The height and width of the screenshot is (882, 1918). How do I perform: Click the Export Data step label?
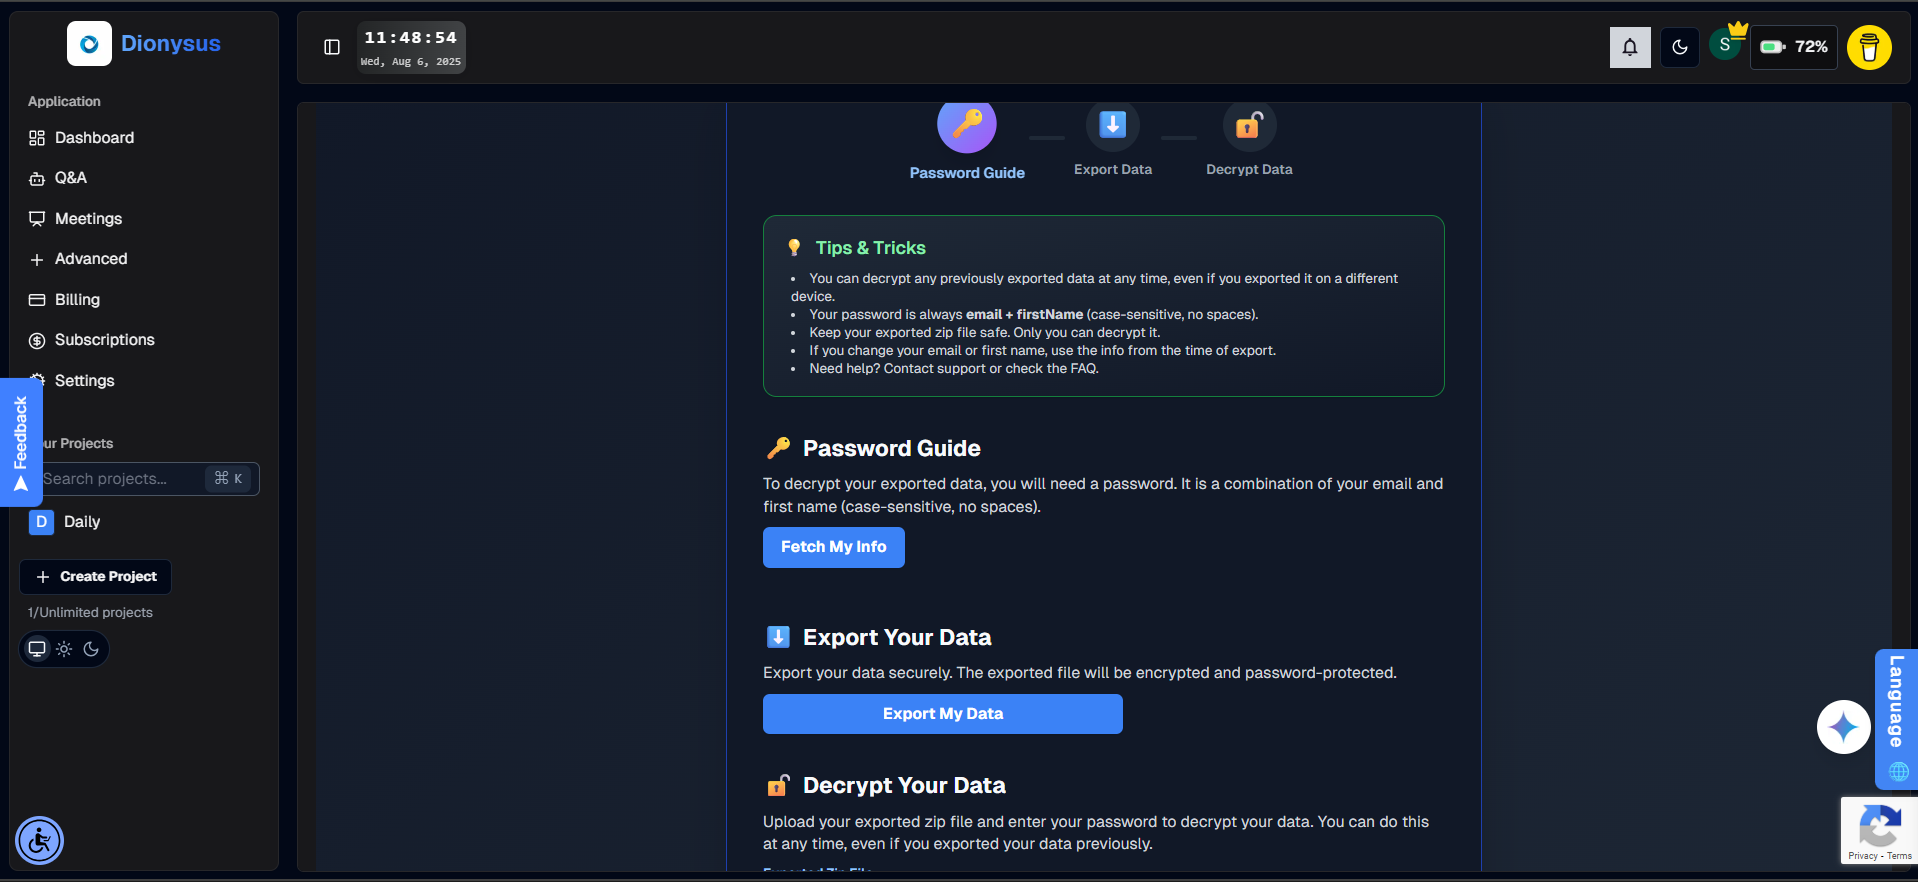point(1113,170)
